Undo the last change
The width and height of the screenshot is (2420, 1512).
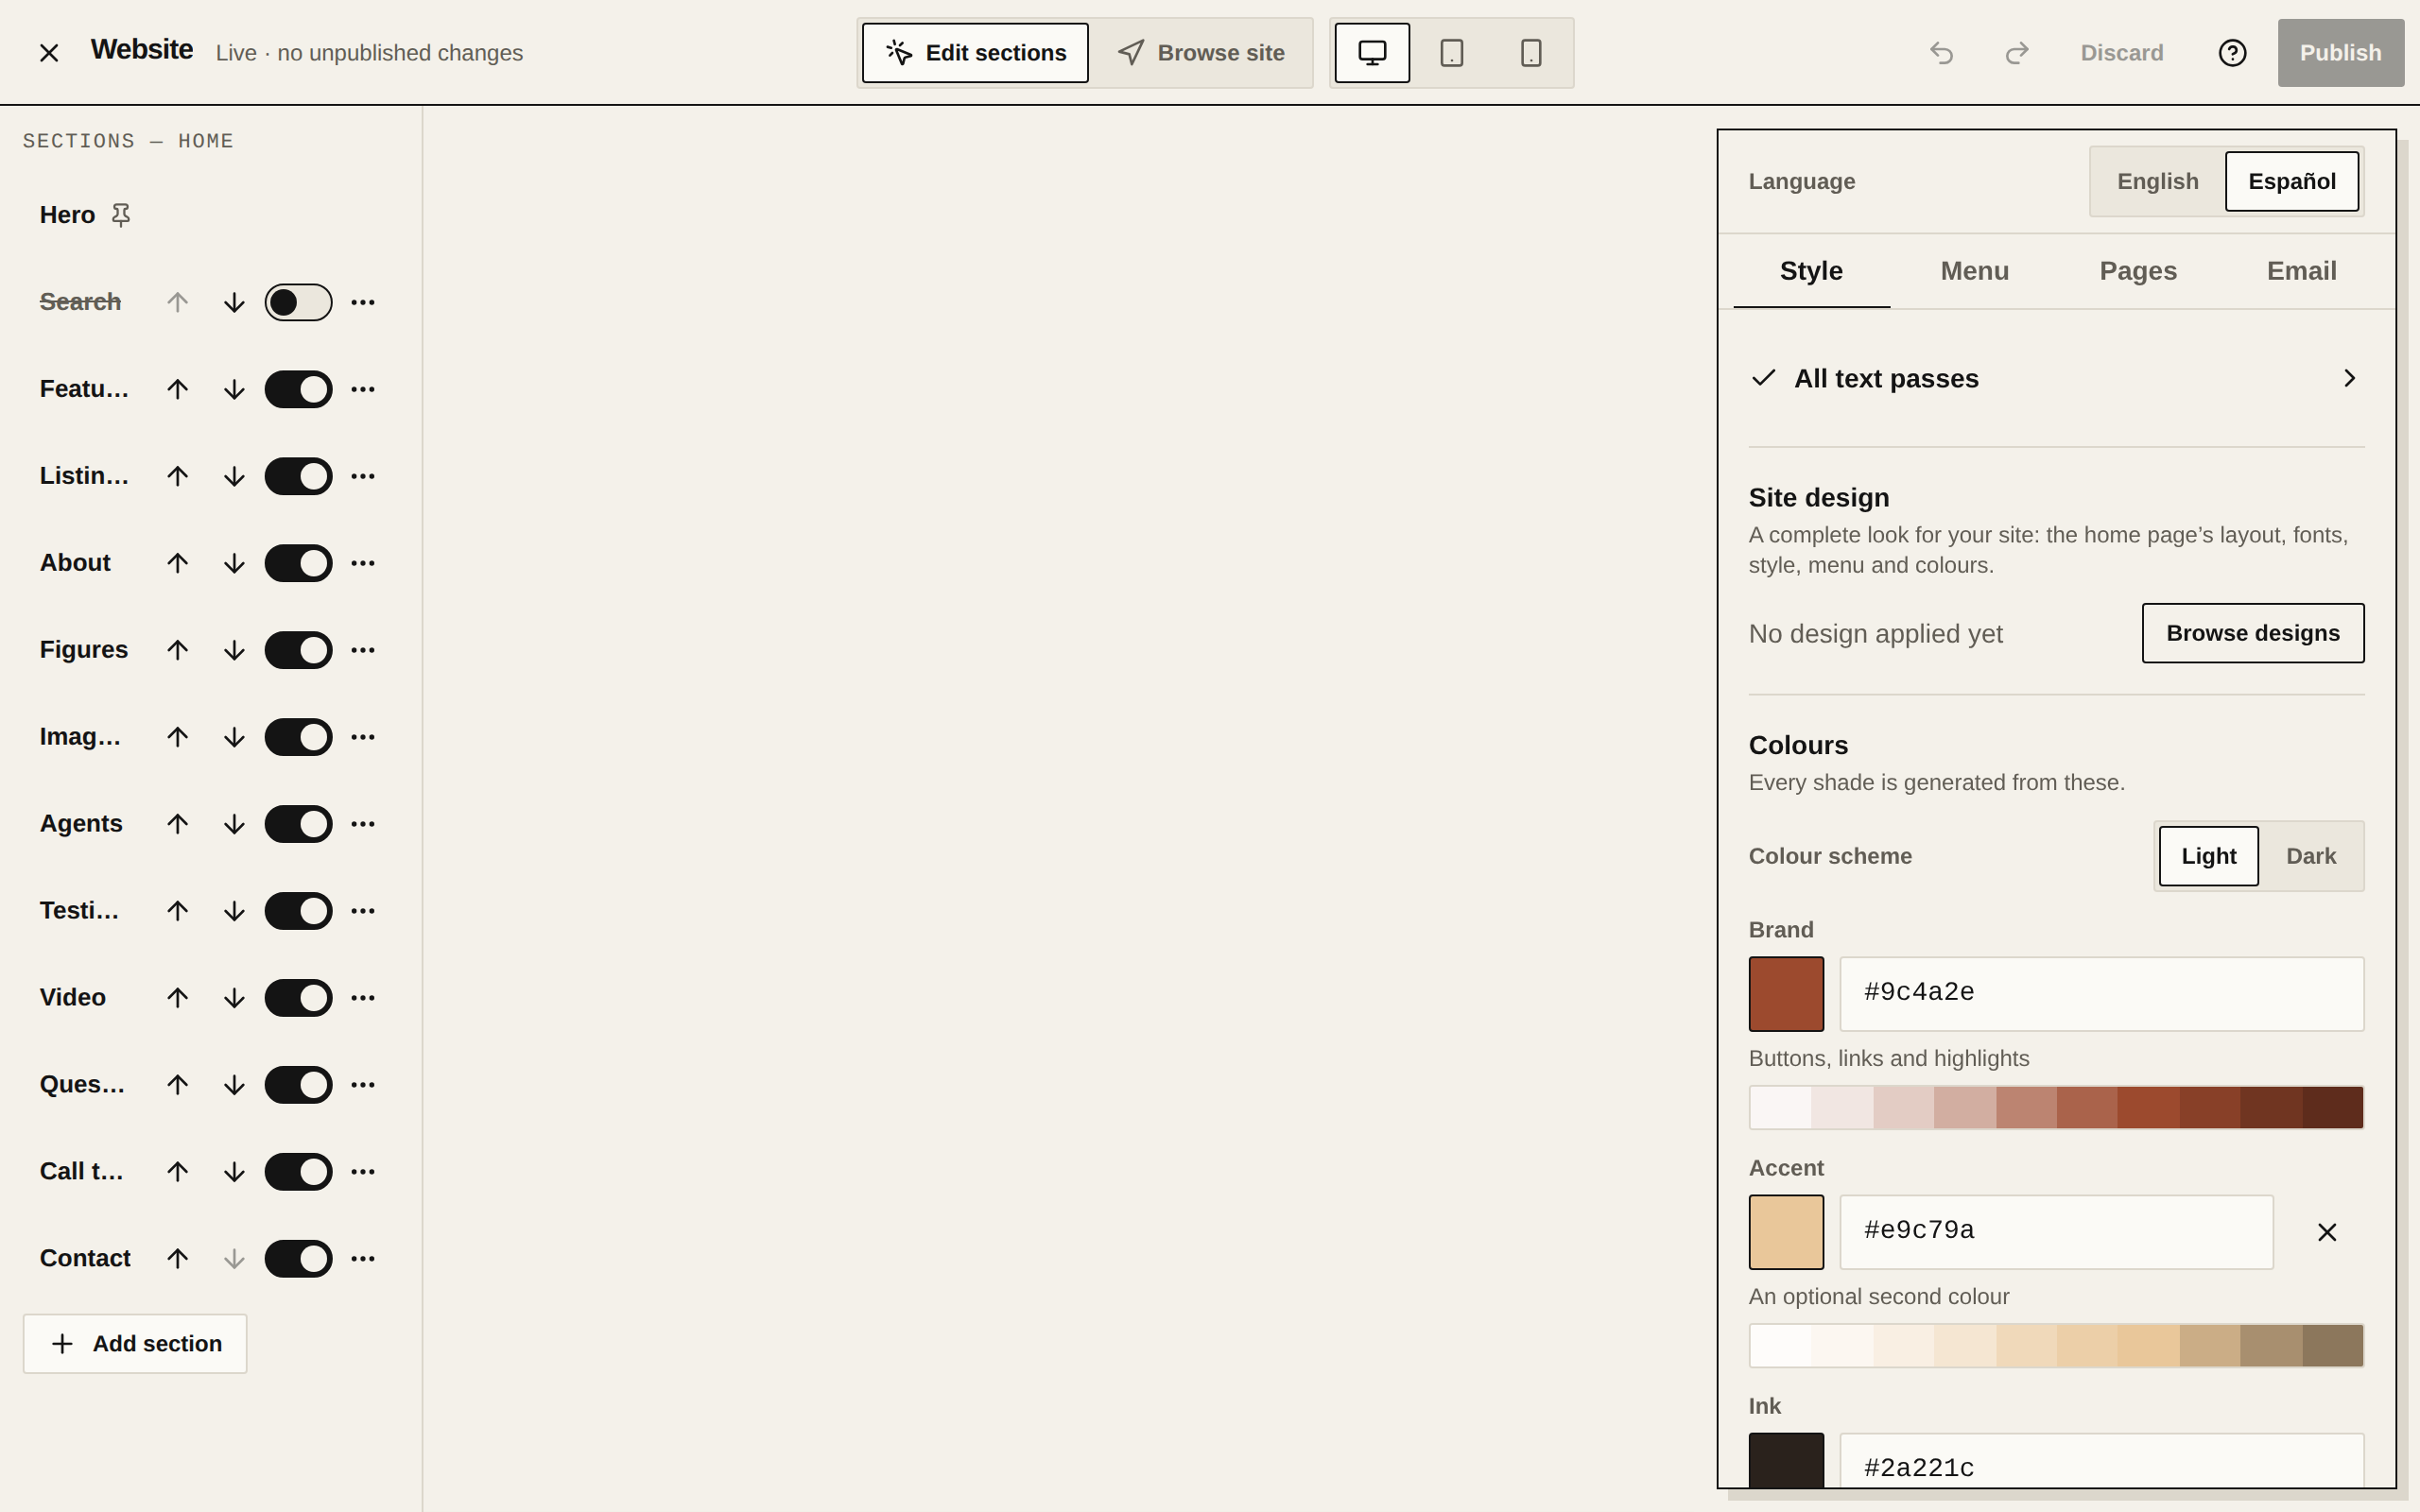pyautogui.click(x=1941, y=53)
